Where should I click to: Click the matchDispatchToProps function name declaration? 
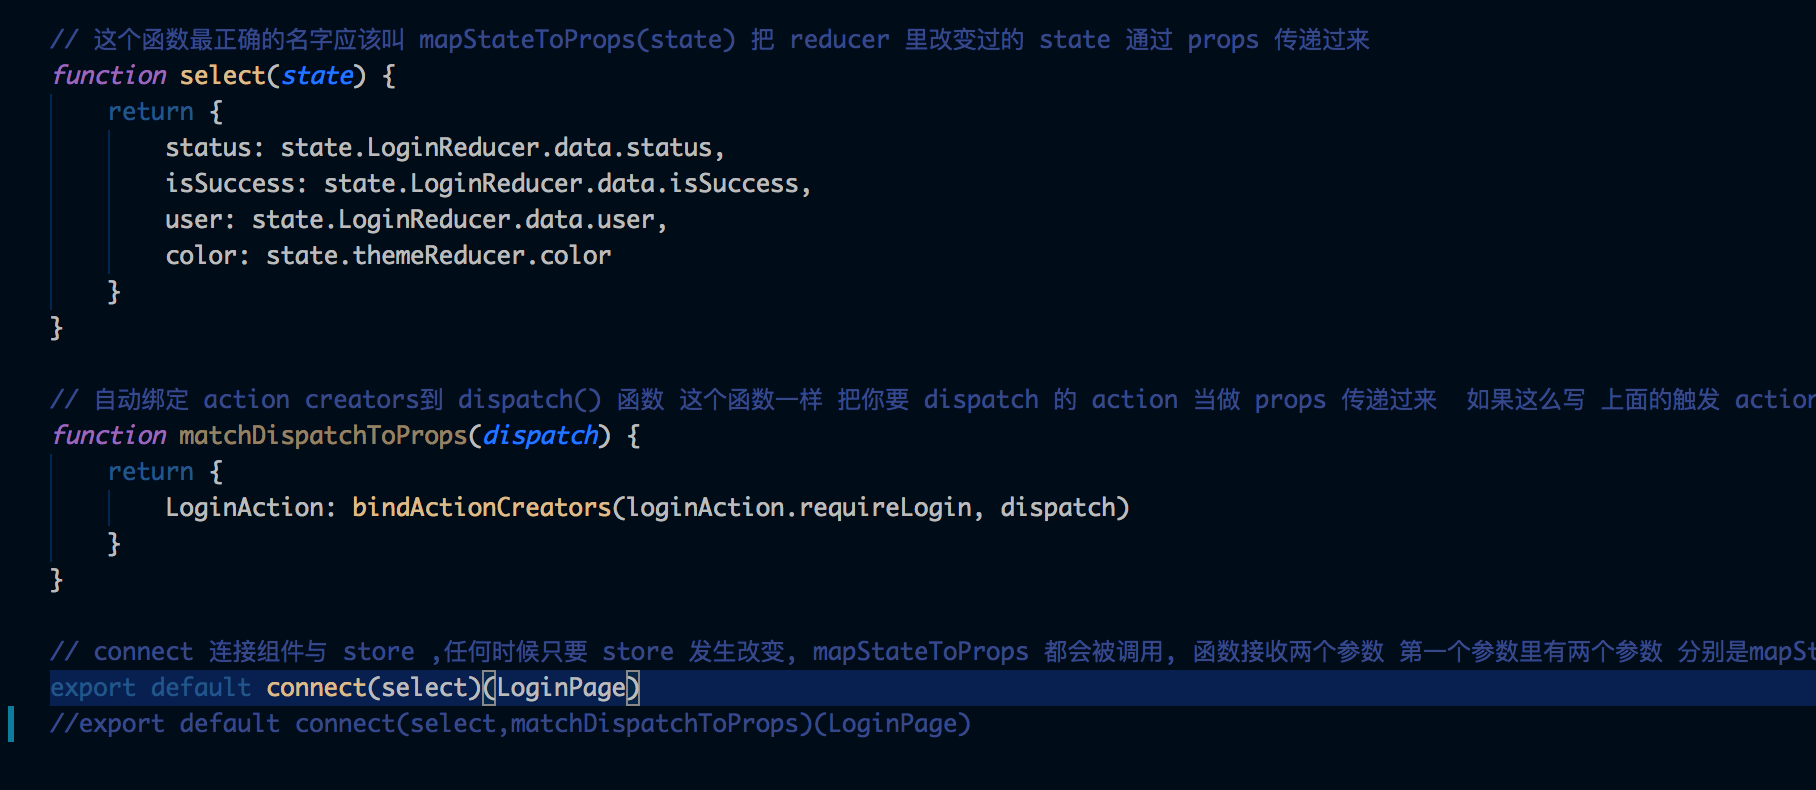(x=323, y=436)
